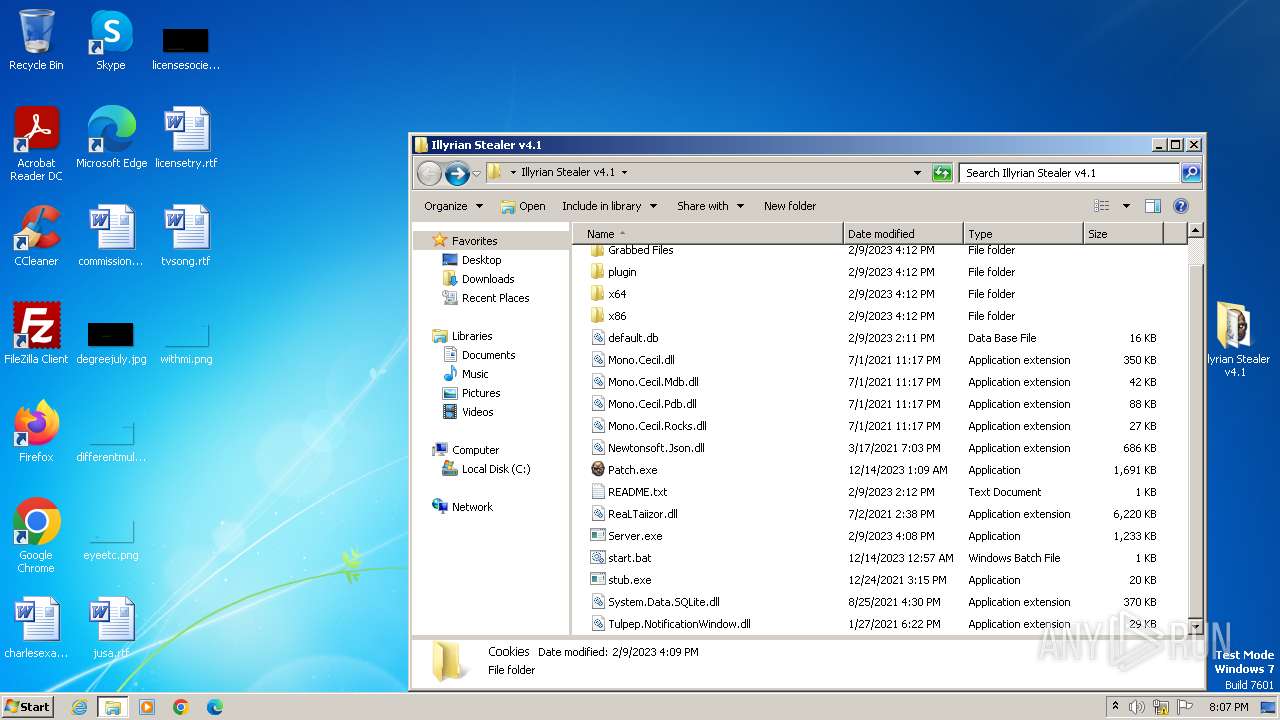
Task: Click the volume speaker tray icon
Action: [1136, 707]
